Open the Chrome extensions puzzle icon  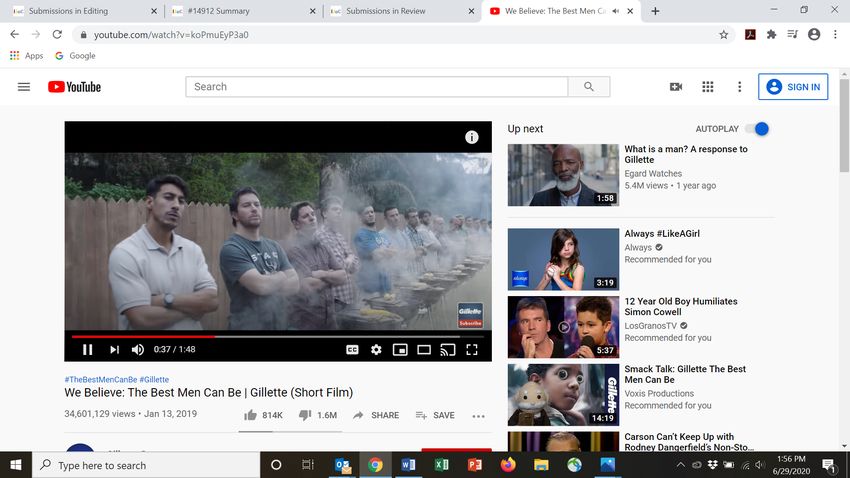click(771, 35)
